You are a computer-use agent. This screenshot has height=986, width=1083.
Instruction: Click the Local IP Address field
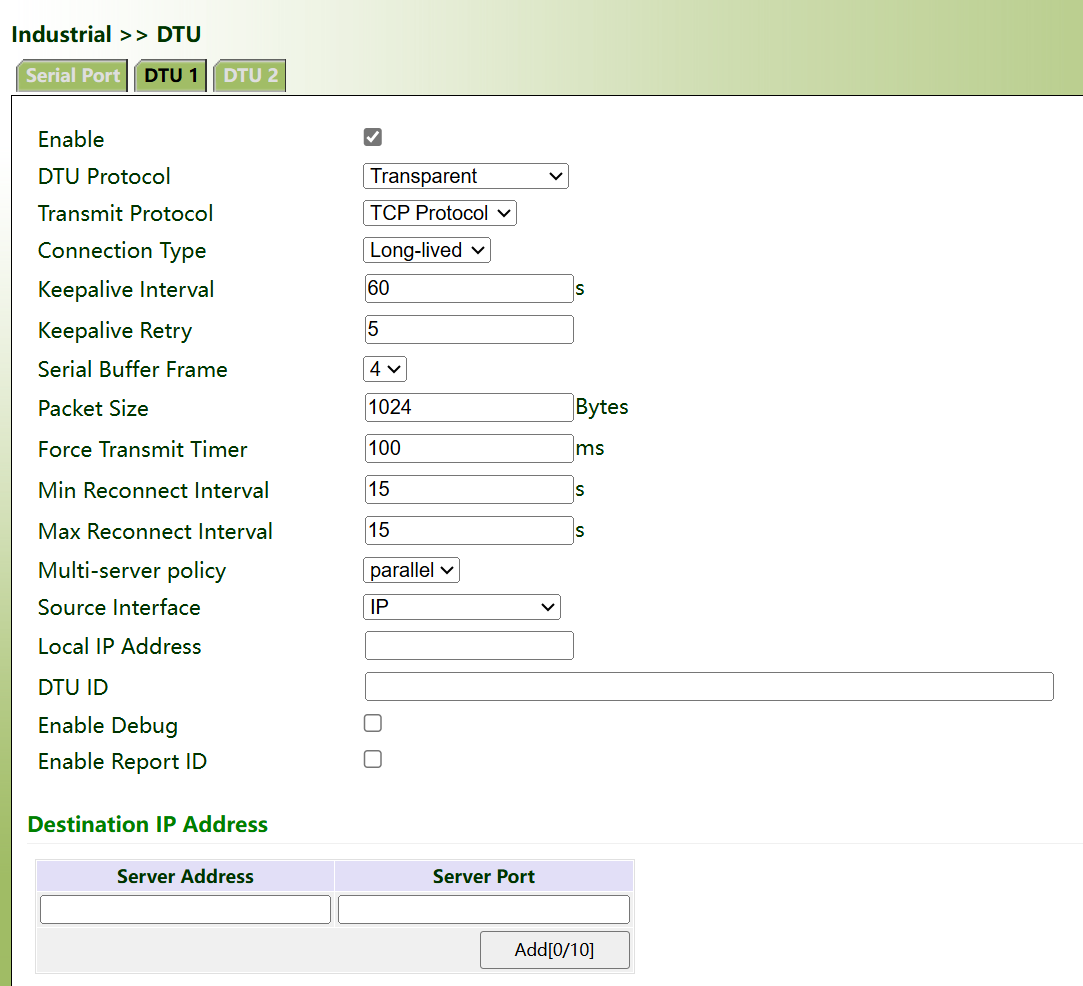(469, 646)
